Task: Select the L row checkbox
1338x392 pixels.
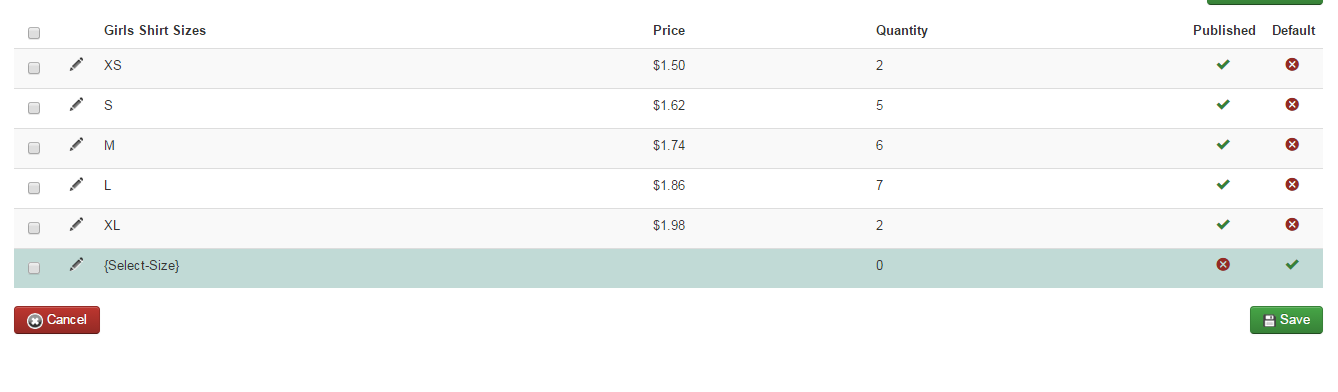Action: point(34,188)
